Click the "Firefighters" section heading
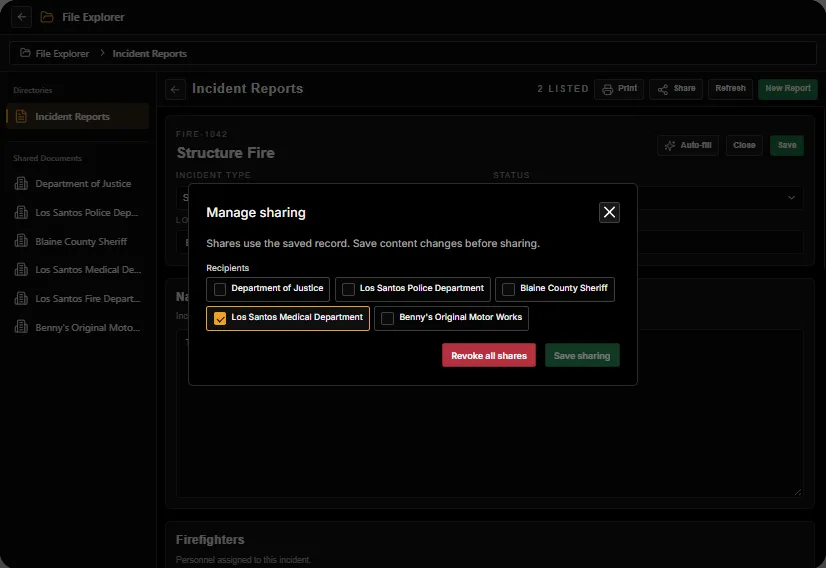Image resolution: width=826 pixels, height=568 pixels. [x=210, y=540]
